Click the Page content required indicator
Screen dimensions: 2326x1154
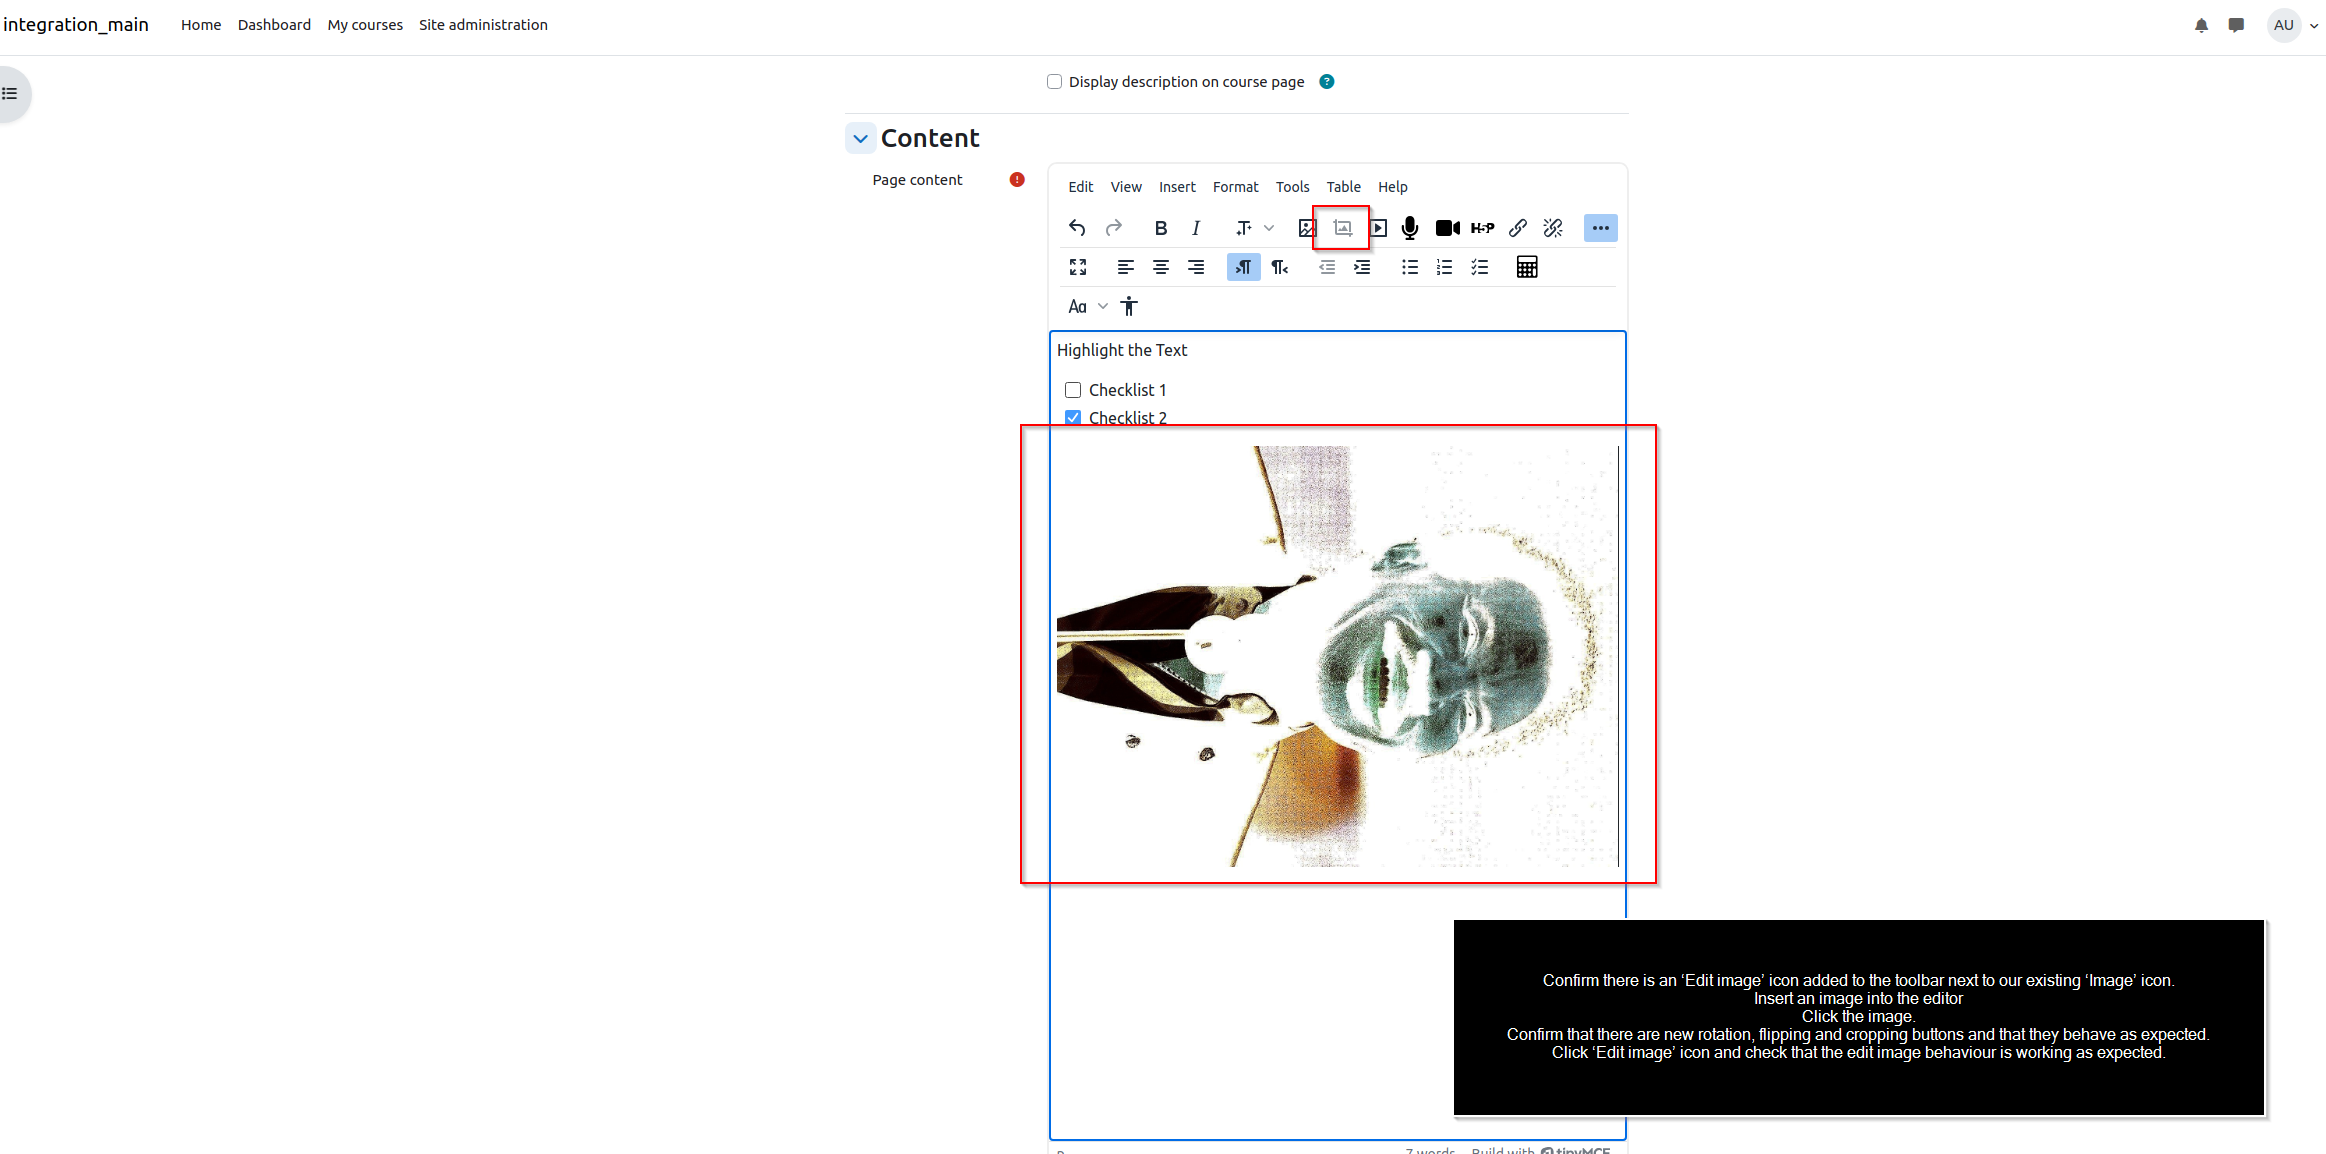1017,180
